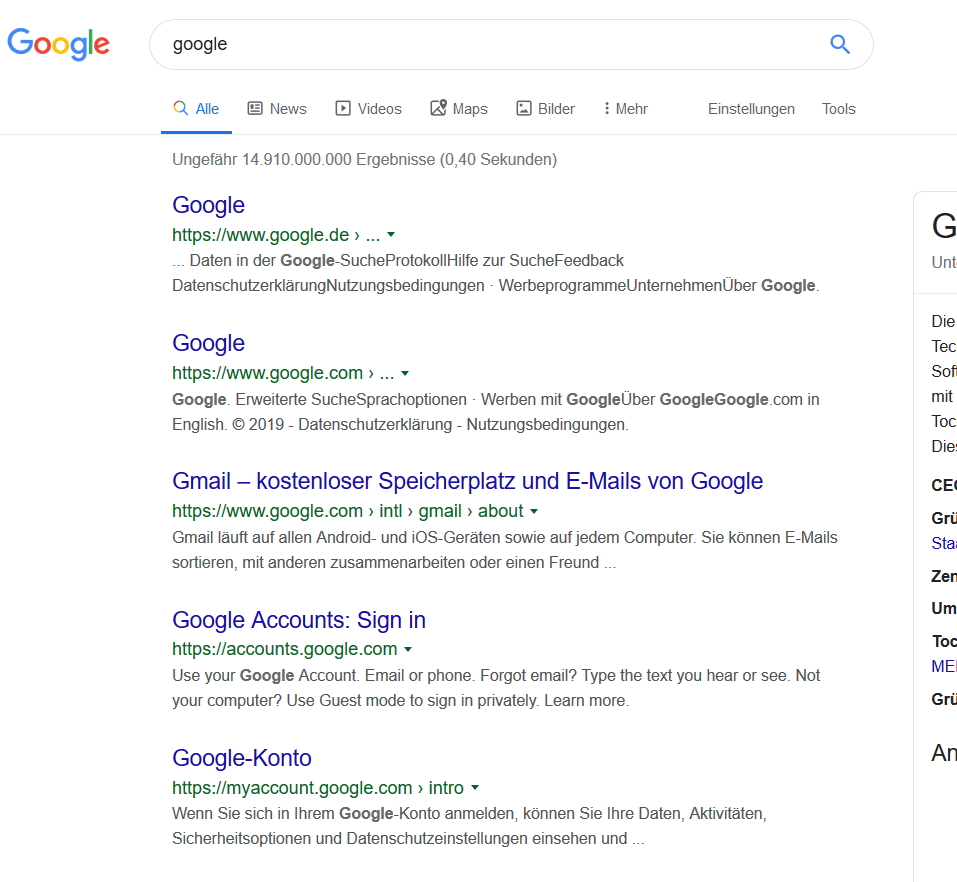Click the Videos tab play icon
This screenshot has height=882, width=957.
pos(343,109)
